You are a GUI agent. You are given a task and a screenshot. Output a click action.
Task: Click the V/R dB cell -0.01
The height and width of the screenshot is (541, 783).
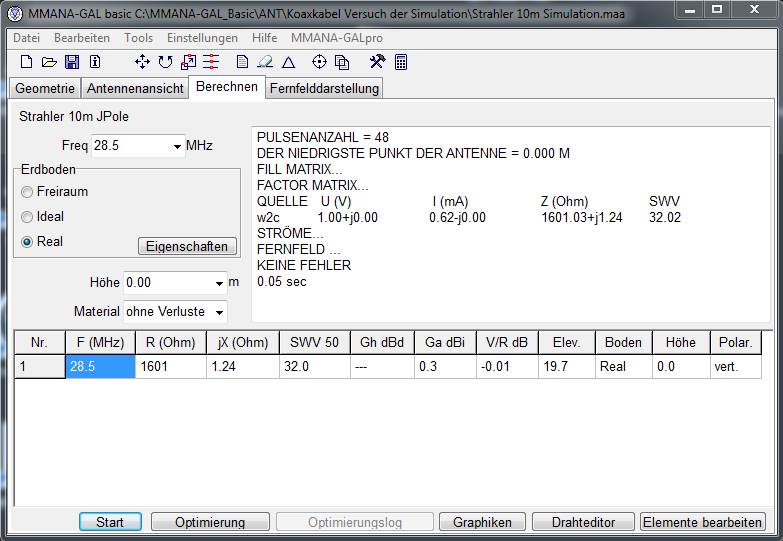507,367
